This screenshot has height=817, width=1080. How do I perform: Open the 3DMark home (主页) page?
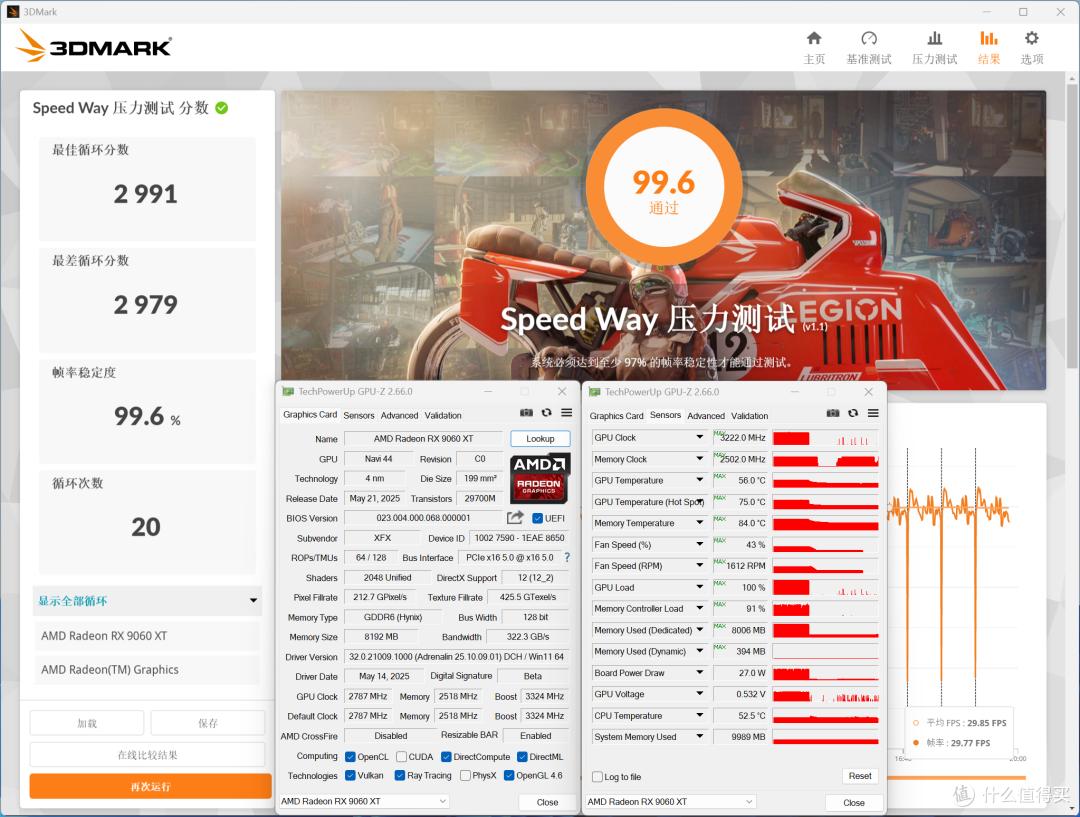[x=814, y=48]
